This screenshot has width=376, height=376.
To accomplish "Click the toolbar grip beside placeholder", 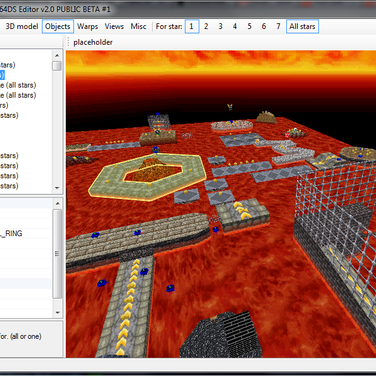I will tap(68, 42).
